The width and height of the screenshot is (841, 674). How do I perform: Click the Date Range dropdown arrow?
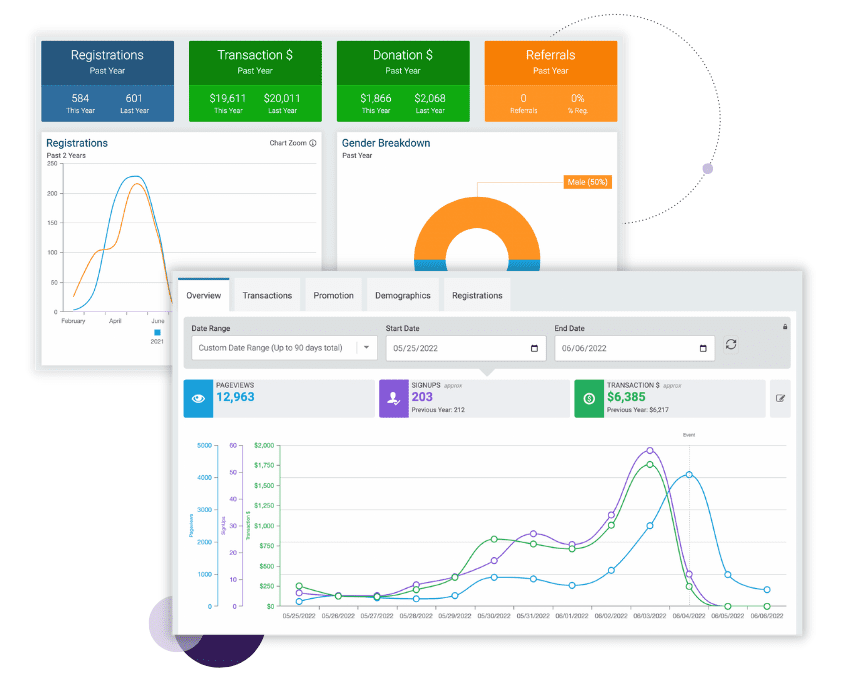(366, 347)
